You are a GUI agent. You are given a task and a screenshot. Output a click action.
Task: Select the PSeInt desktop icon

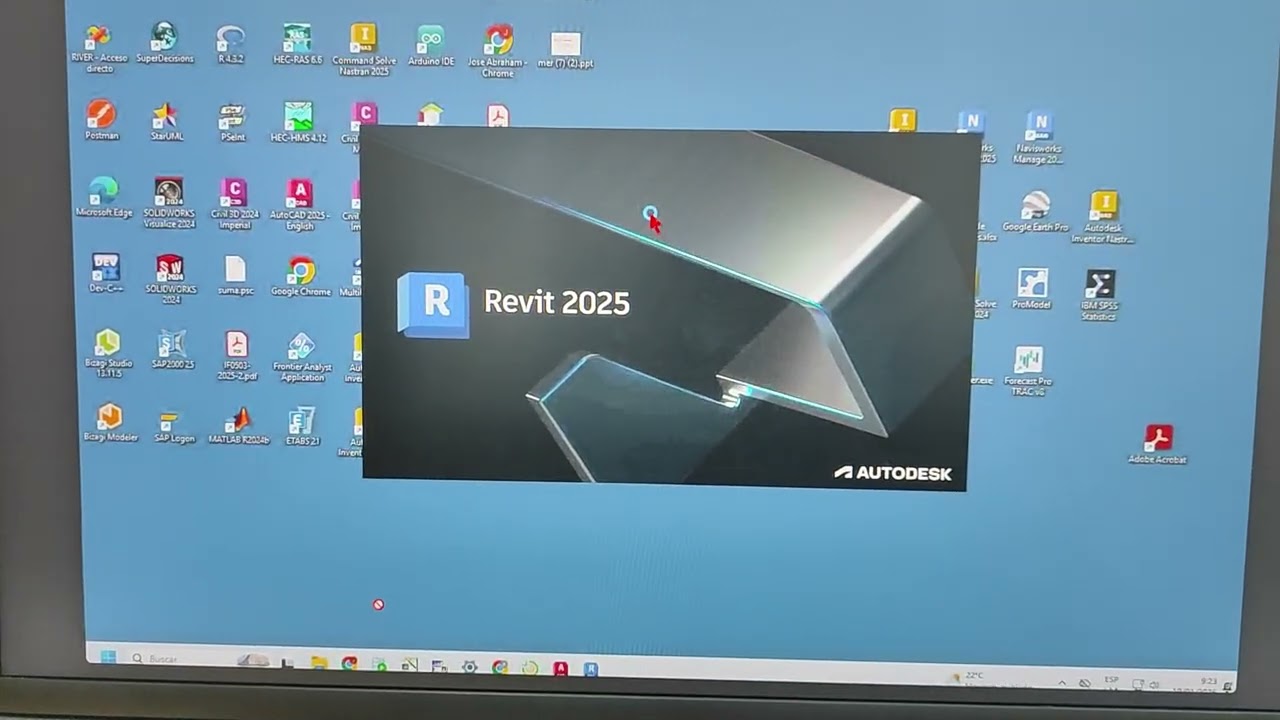pyautogui.click(x=232, y=122)
